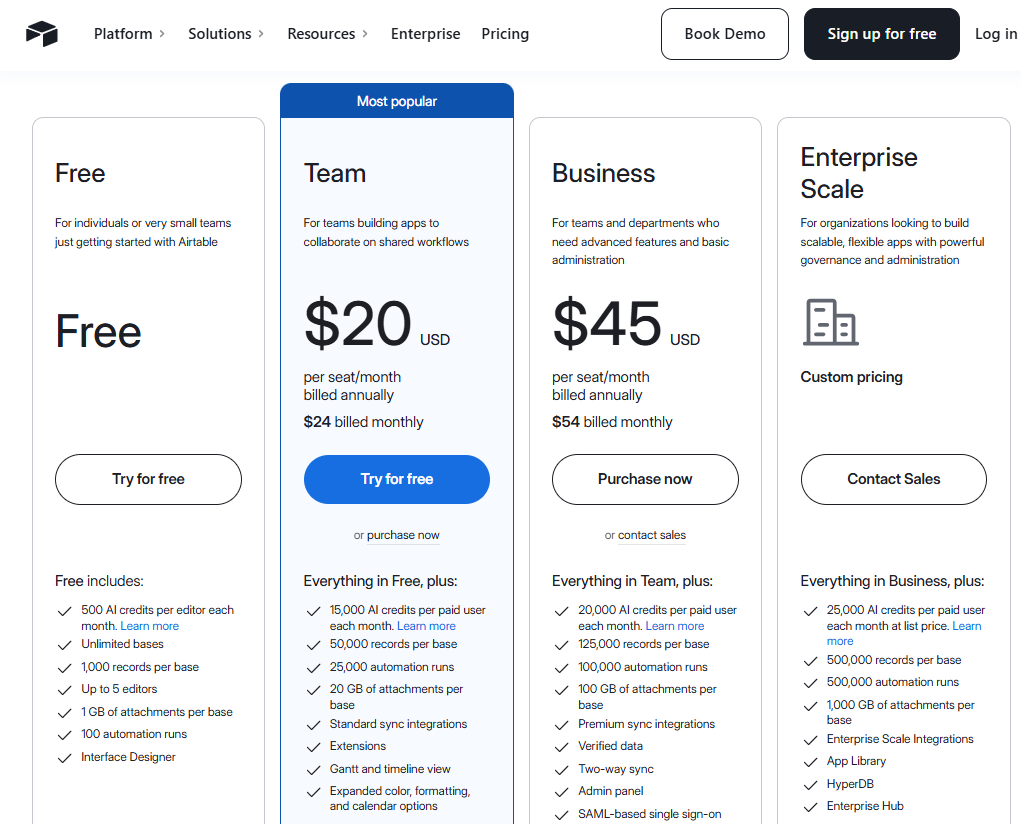Open the Pricing nav item
The image size is (1021, 824).
[505, 34]
